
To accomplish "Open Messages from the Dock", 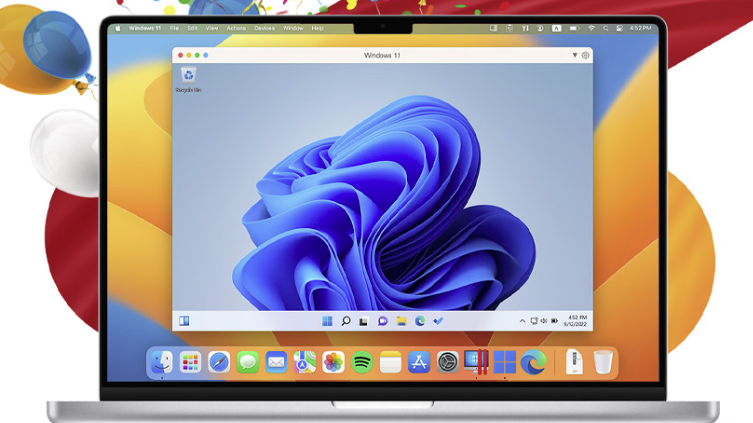I will point(247,362).
